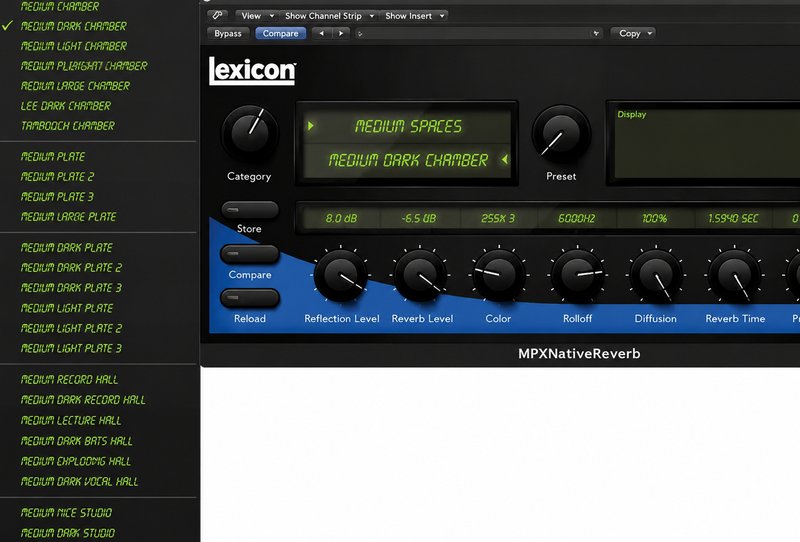The height and width of the screenshot is (542, 800).
Task: Select Medium Light Plate 3 preset
Action: click(x=71, y=348)
